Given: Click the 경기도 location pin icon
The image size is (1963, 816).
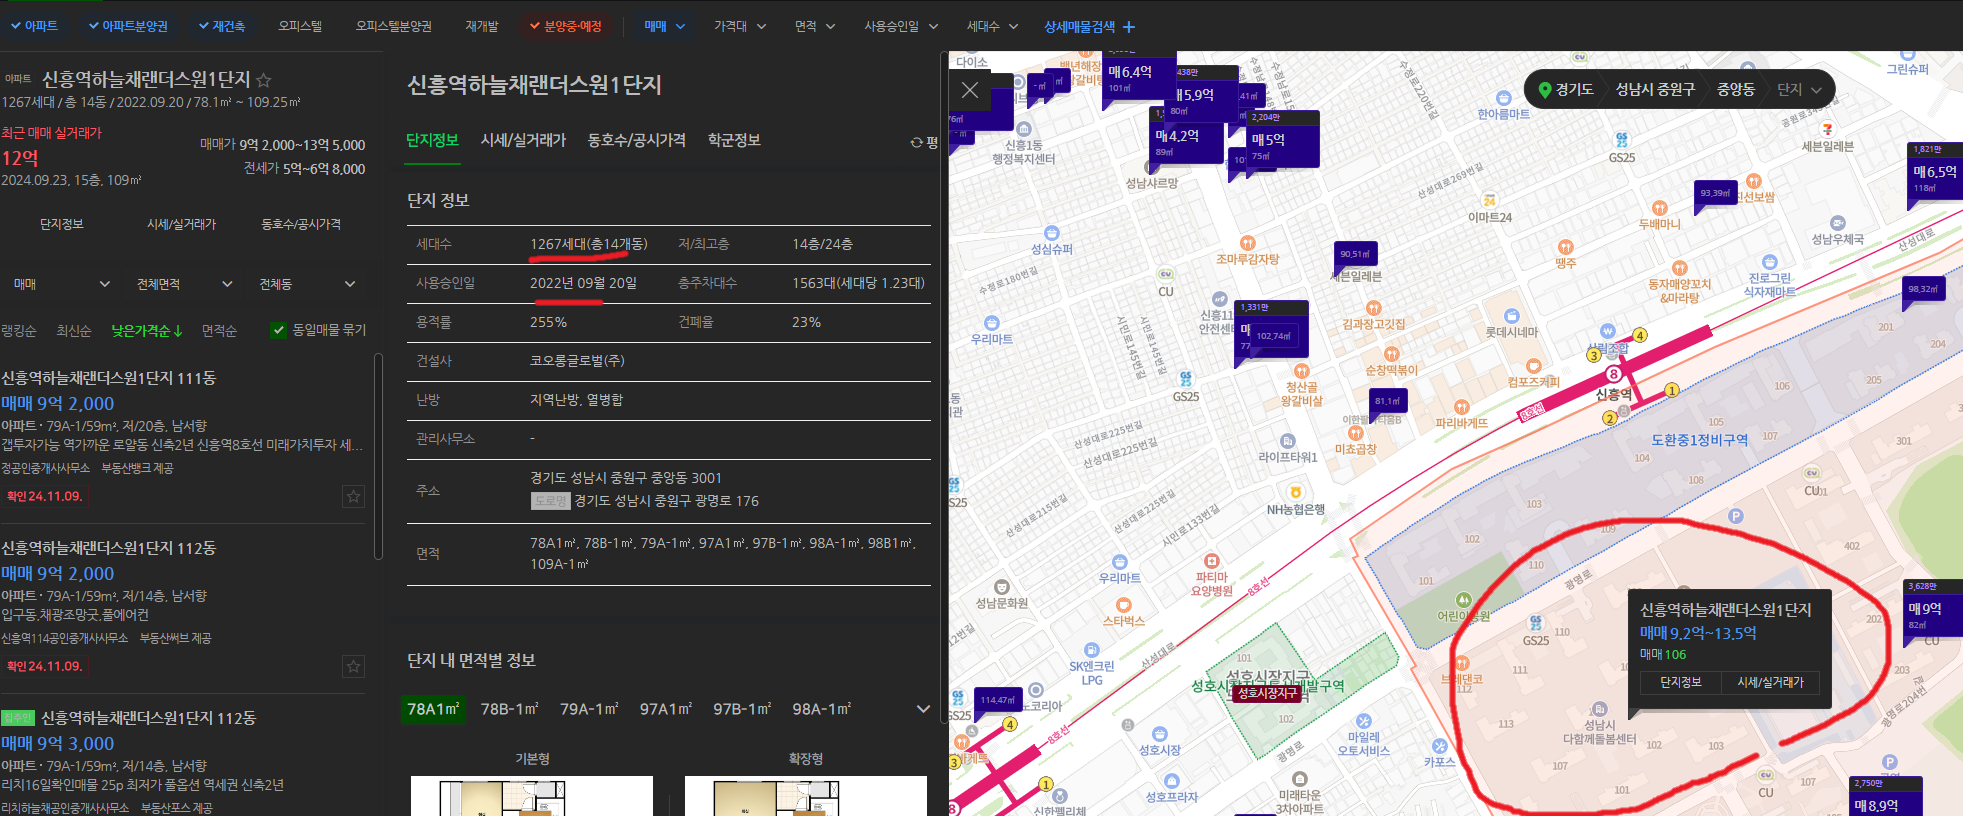Looking at the screenshot, I should click(x=1545, y=89).
